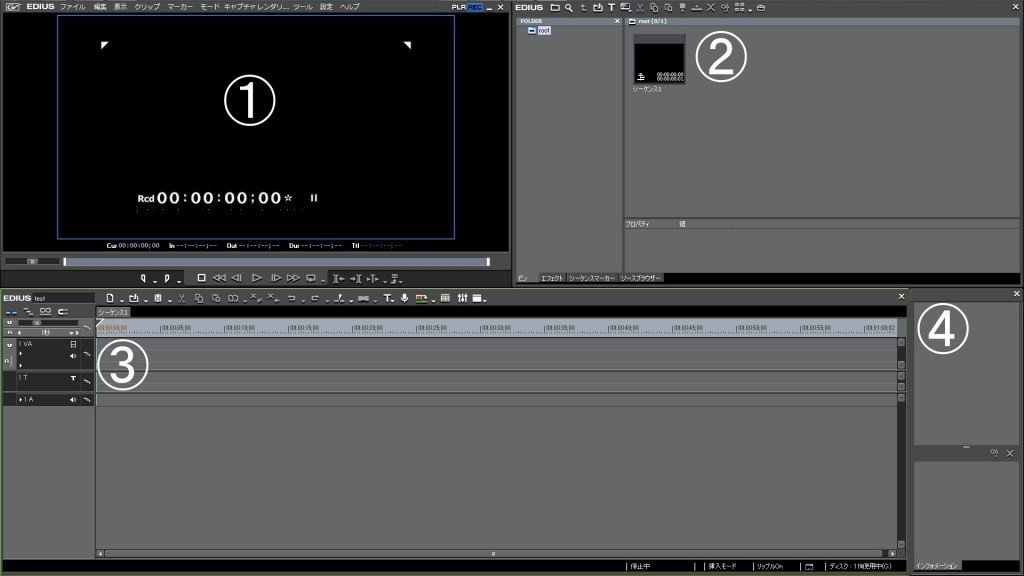The width and height of the screenshot is (1024, 576).
Task: Click the Export icon under the preview
Action: pyautogui.click(x=394, y=279)
